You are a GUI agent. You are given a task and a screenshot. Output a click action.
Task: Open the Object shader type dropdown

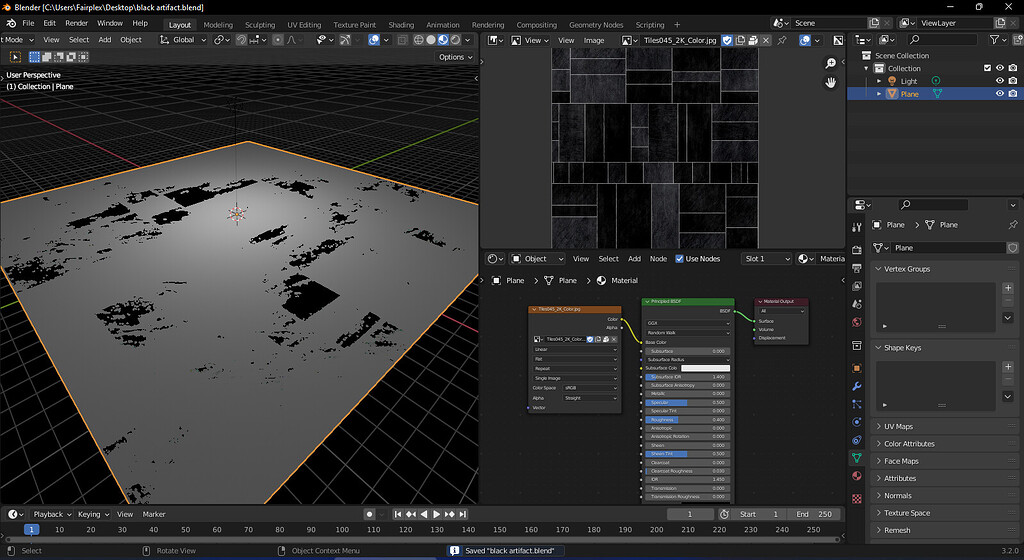click(537, 259)
